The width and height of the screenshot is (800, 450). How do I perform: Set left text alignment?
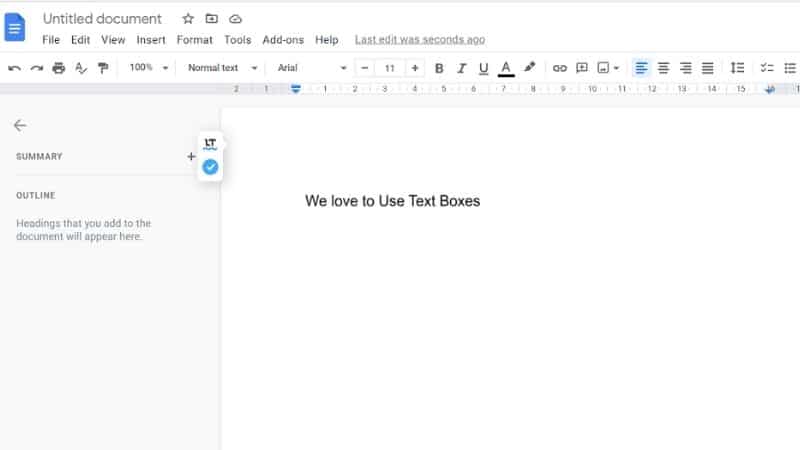[641, 68]
